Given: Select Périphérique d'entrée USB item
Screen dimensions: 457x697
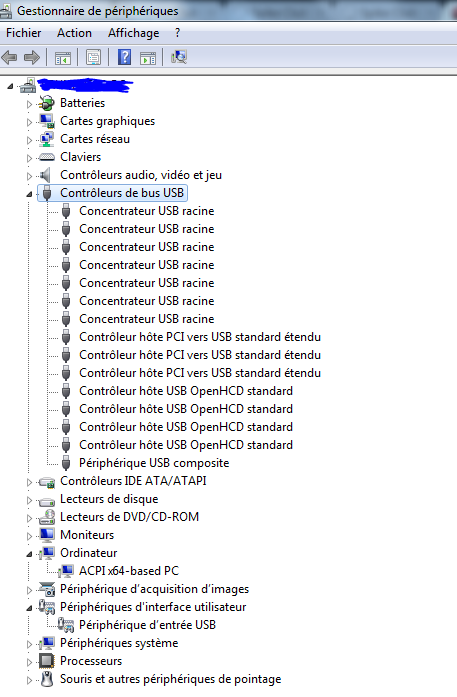Looking at the screenshot, I should click(x=147, y=625).
